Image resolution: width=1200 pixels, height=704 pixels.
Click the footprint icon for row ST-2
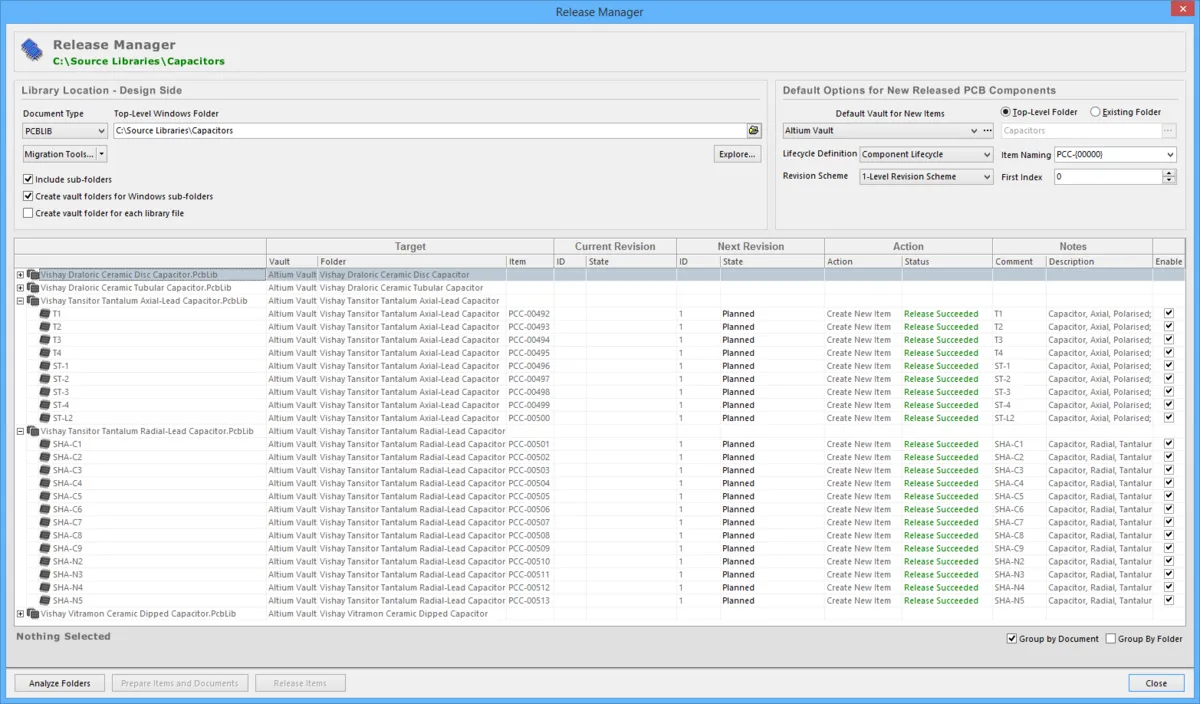[44, 379]
